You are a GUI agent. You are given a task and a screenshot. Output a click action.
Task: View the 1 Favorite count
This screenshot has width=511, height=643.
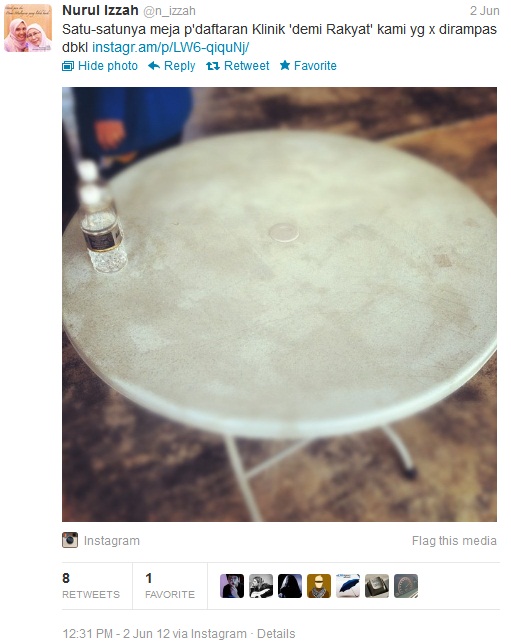(170, 586)
